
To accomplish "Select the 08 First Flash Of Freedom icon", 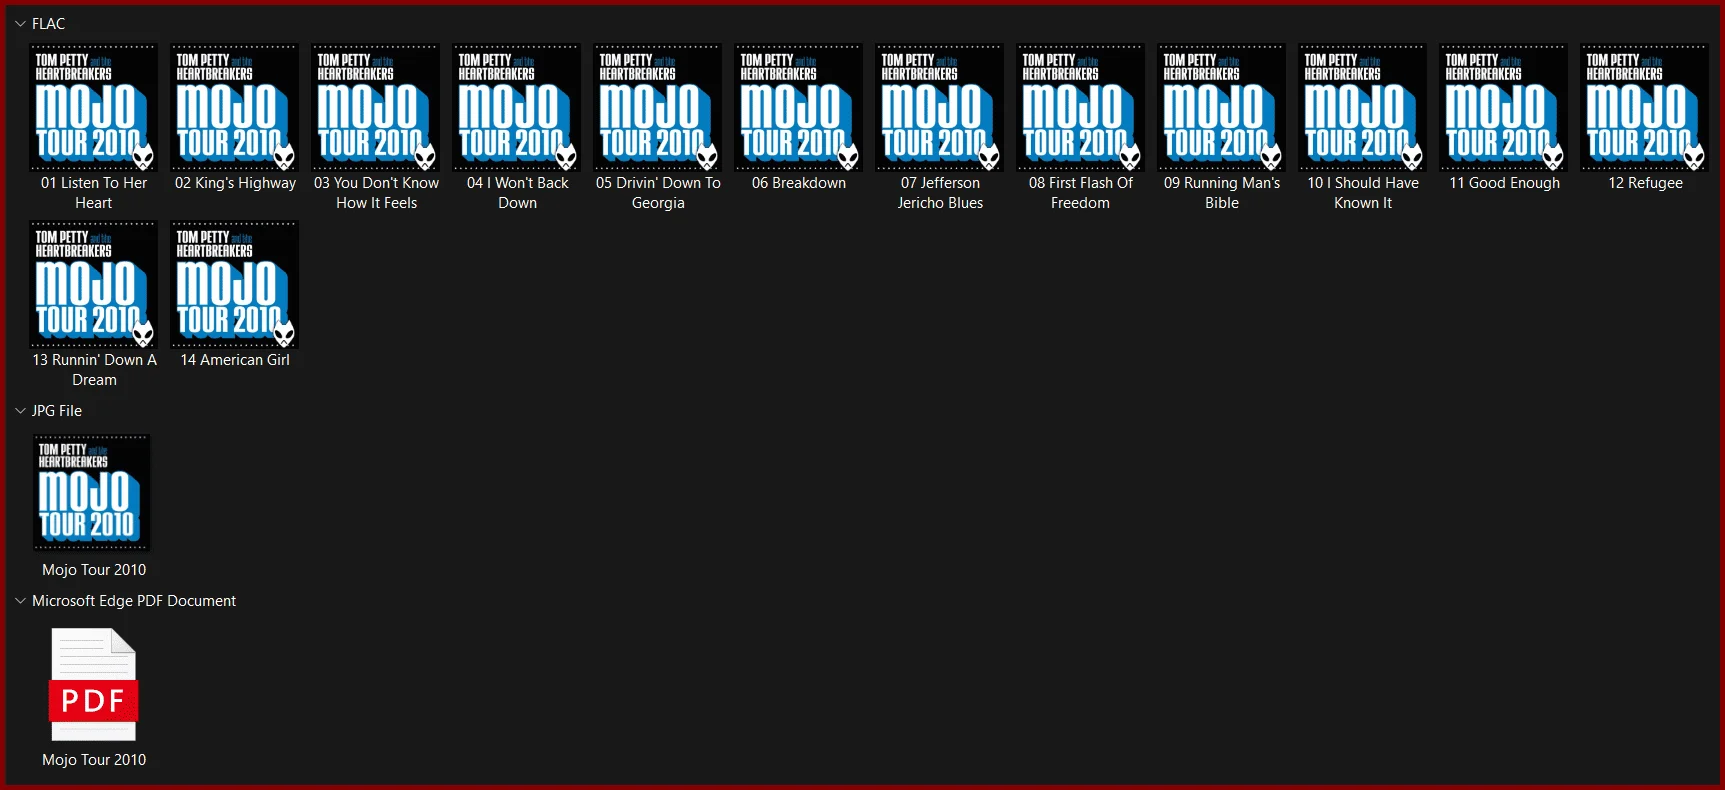I will 1081,107.
